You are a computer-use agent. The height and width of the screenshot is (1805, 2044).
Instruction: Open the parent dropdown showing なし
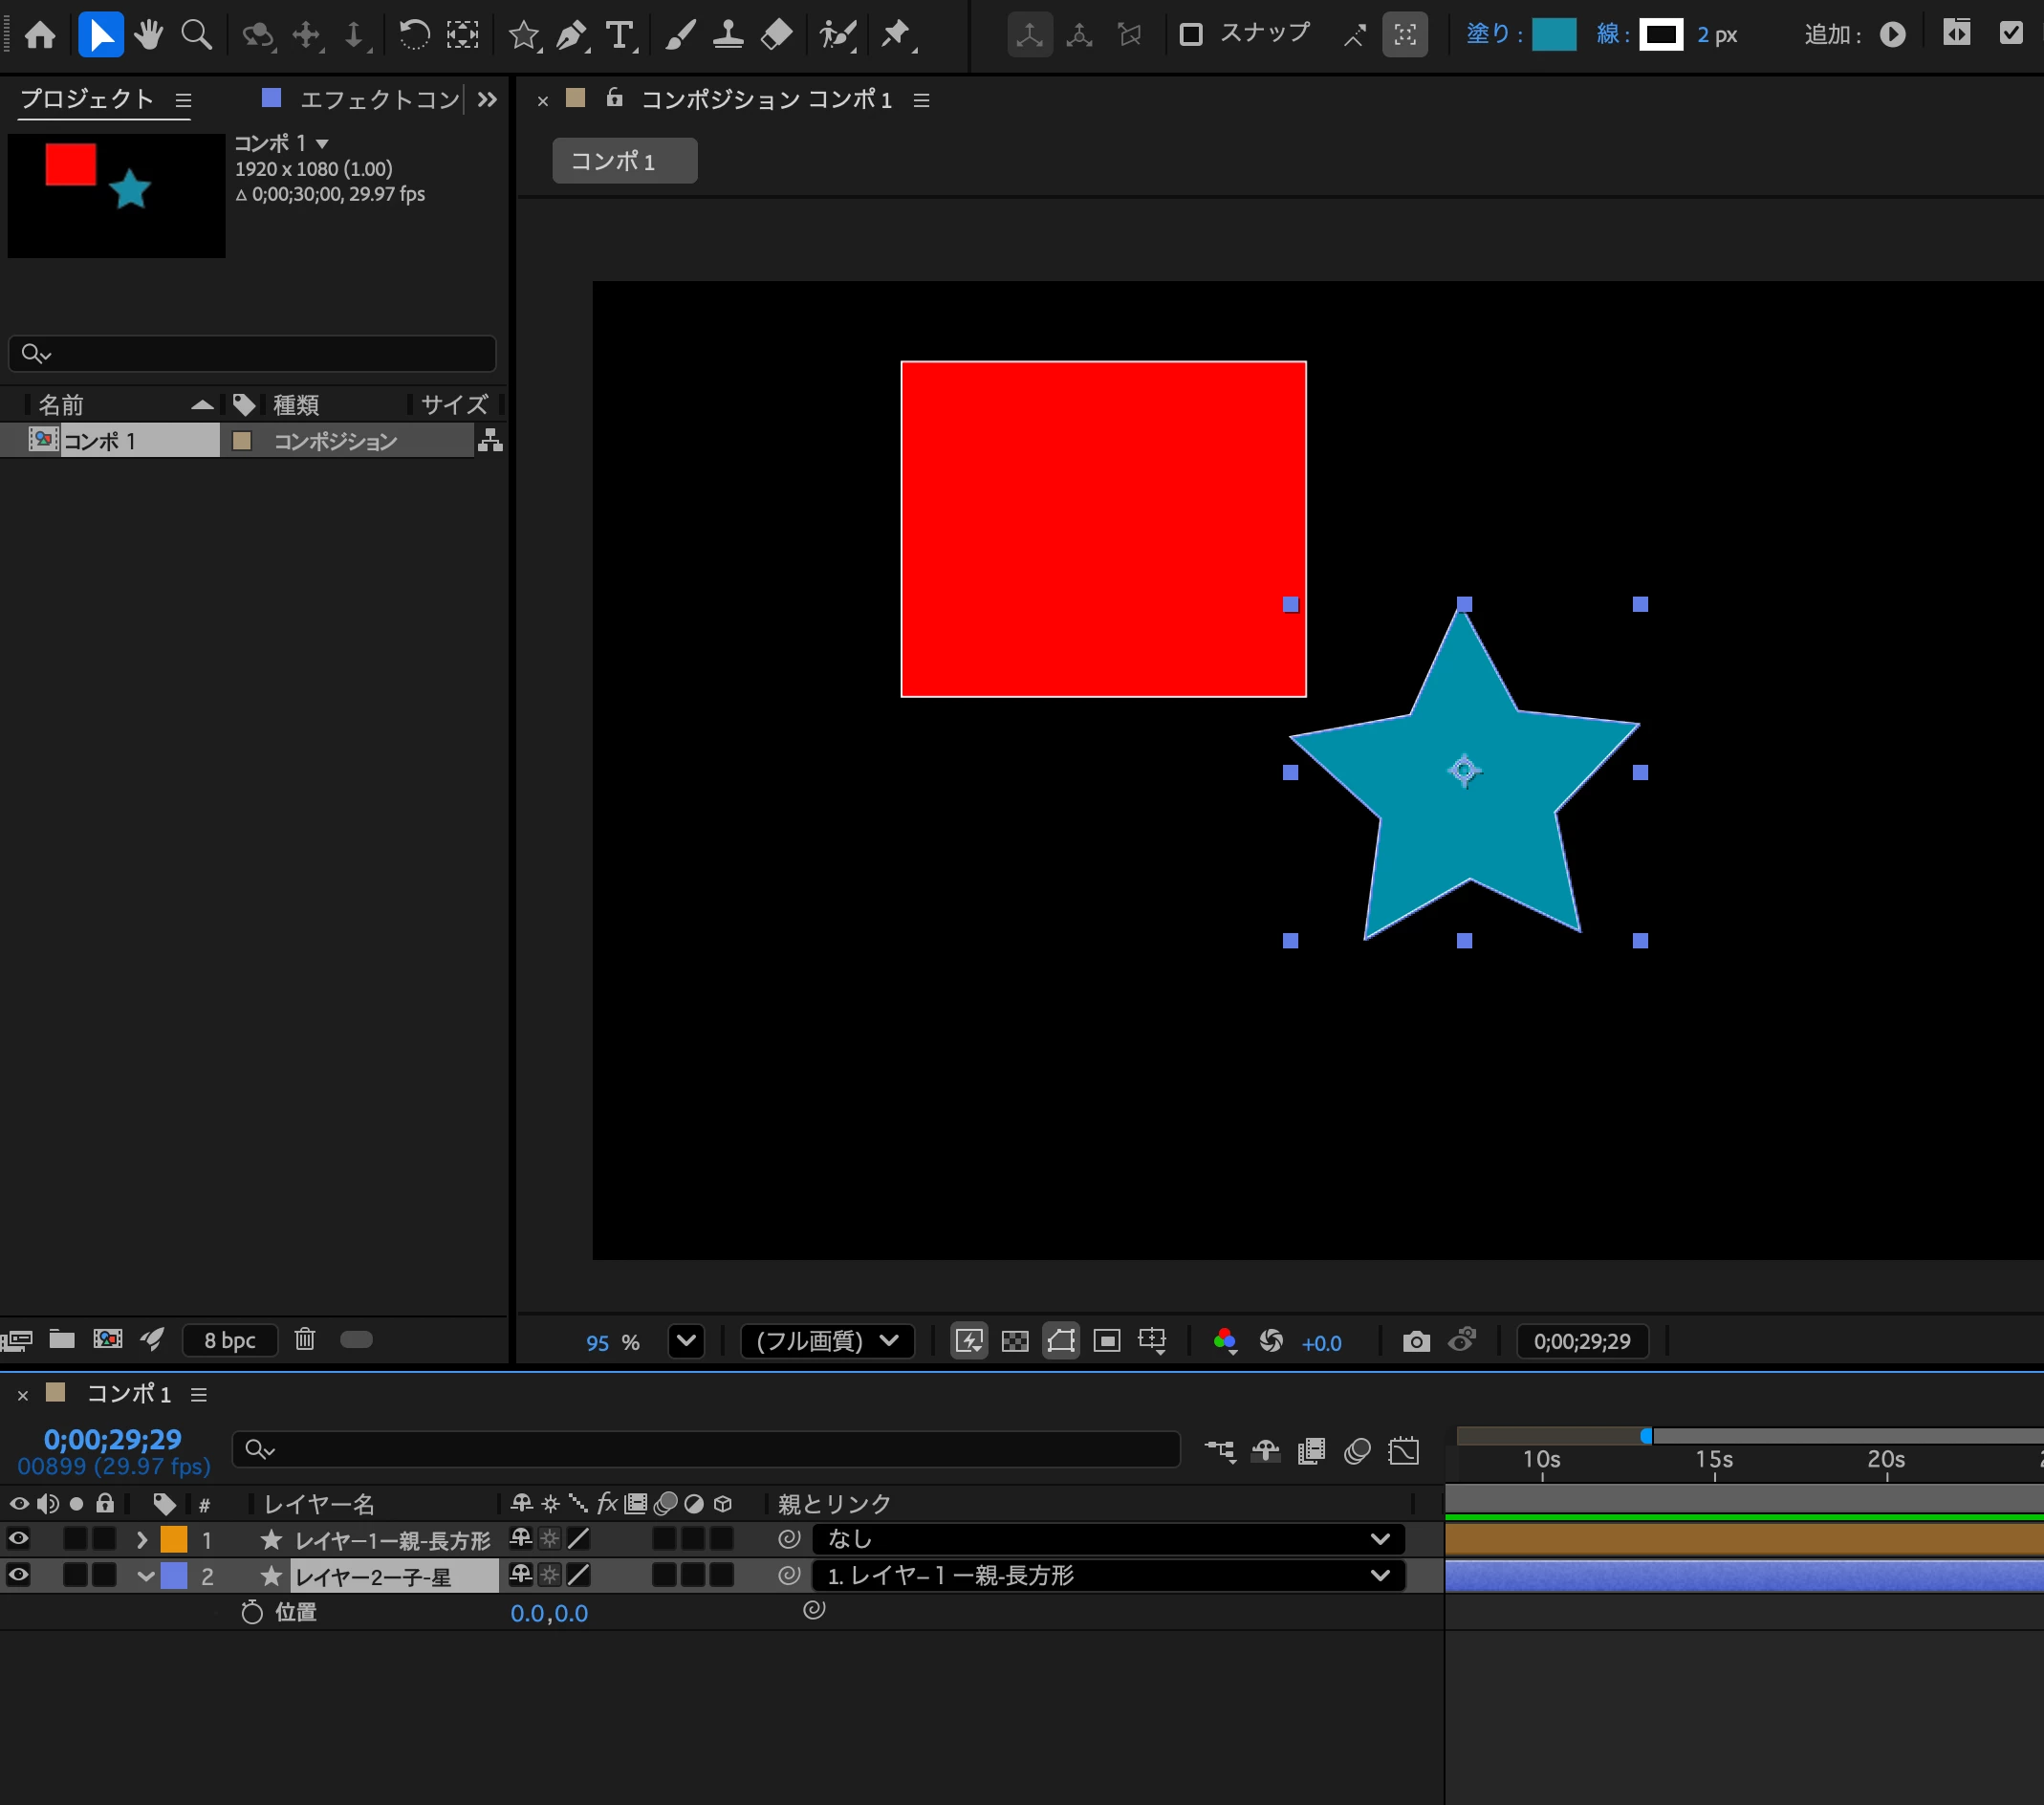(1108, 1539)
